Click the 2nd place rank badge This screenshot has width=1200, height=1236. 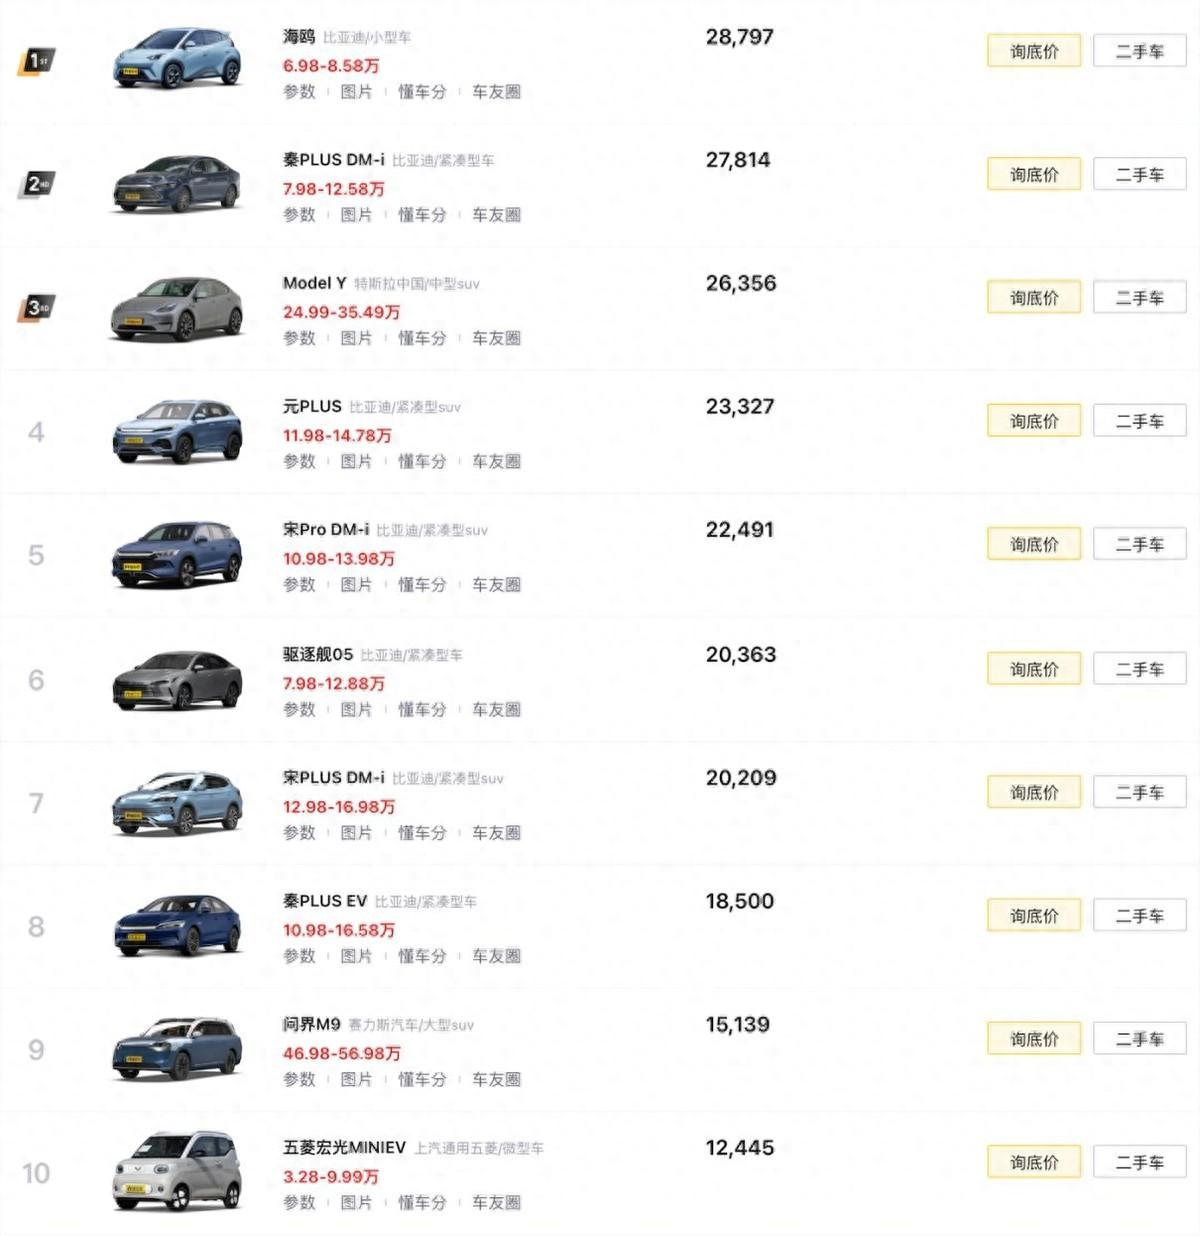click(x=38, y=185)
